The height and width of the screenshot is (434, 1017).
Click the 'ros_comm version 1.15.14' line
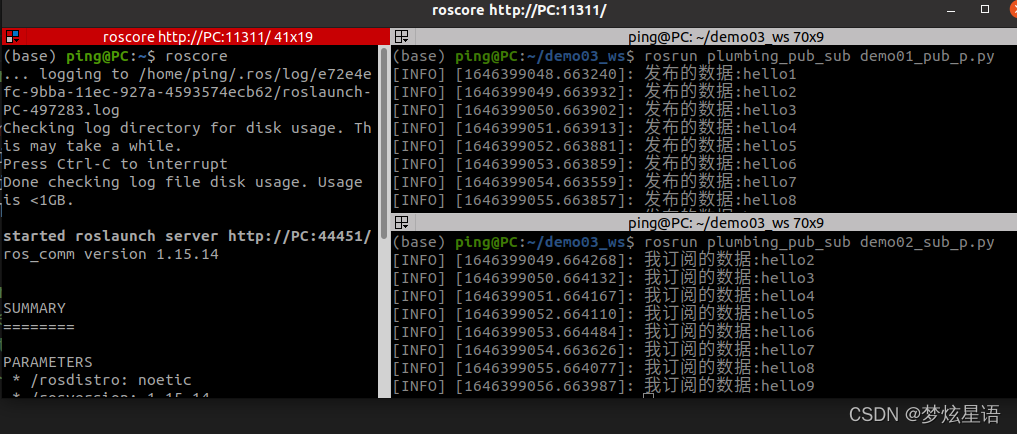click(111, 254)
